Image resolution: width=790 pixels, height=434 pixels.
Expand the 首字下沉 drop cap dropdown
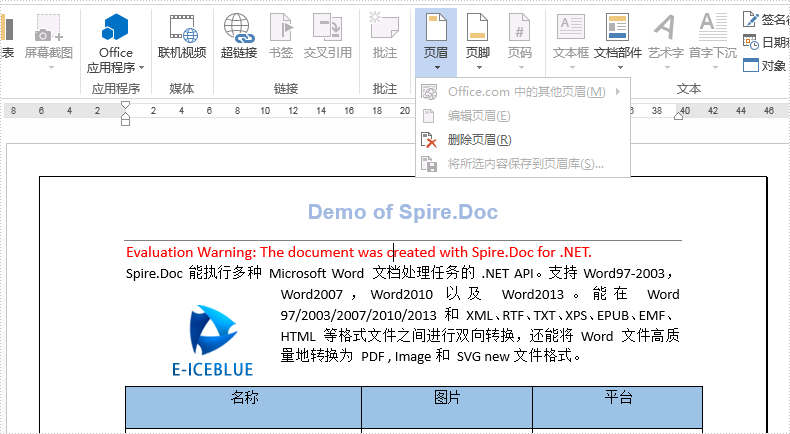pos(713,68)
